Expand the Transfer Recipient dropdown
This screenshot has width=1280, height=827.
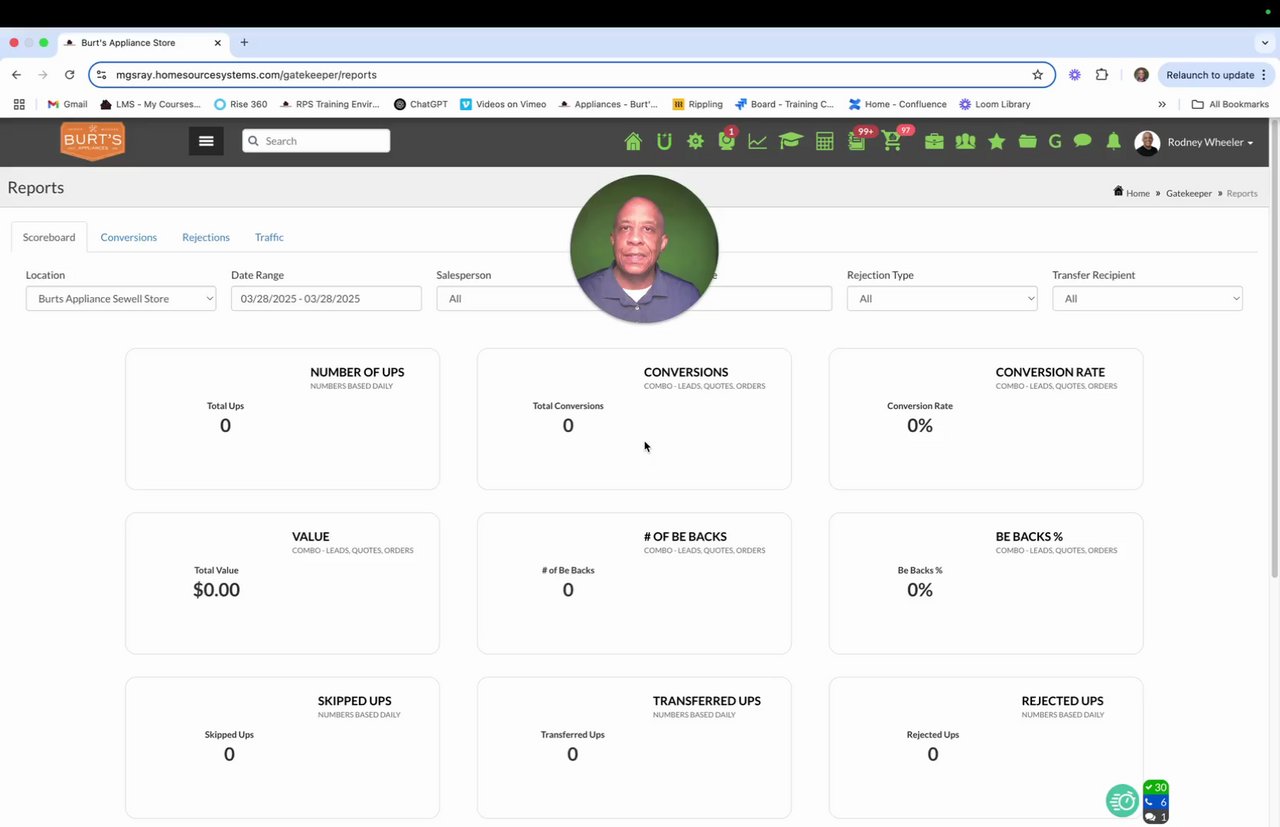[x=1147, y=298]
